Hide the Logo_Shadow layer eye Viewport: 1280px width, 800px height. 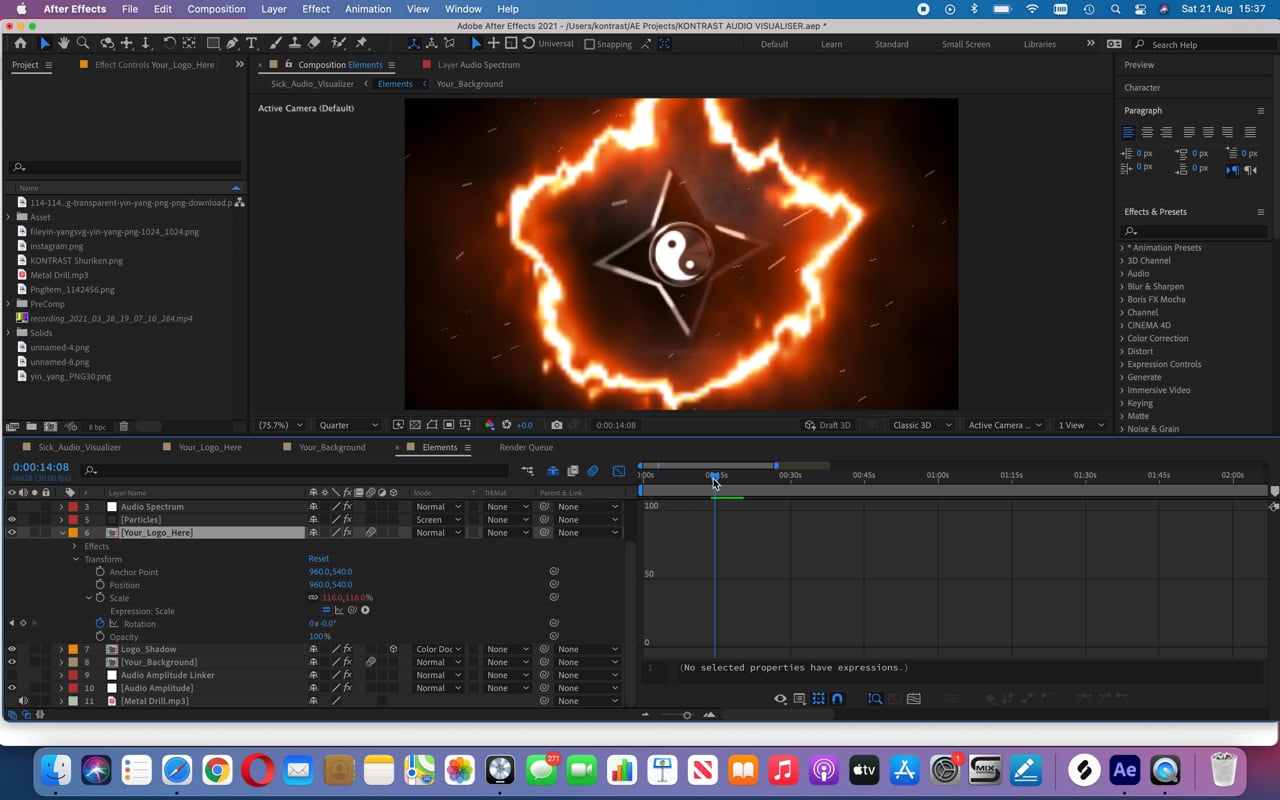12,650
